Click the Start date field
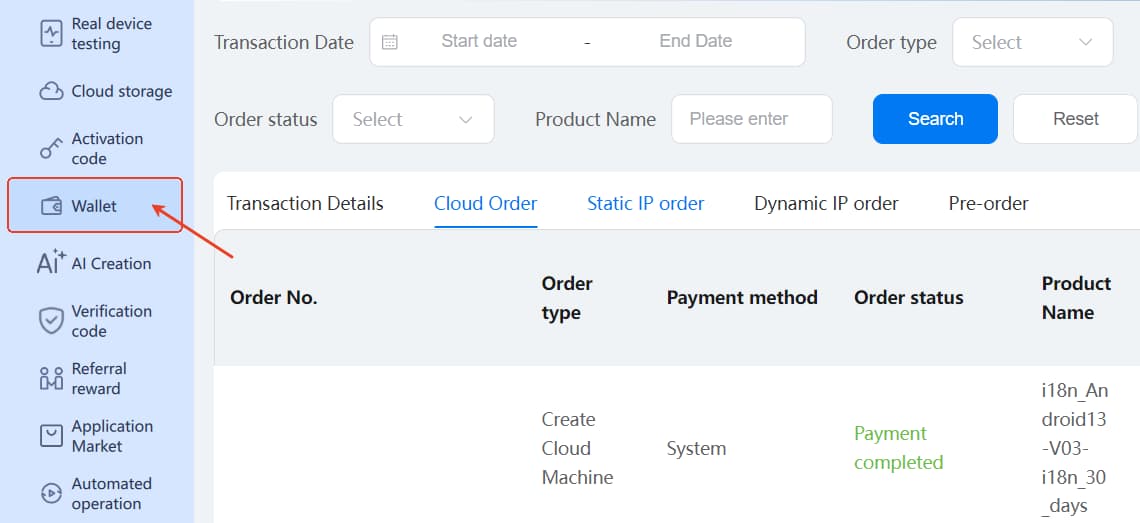The image size is (1140, 523). 479,41
